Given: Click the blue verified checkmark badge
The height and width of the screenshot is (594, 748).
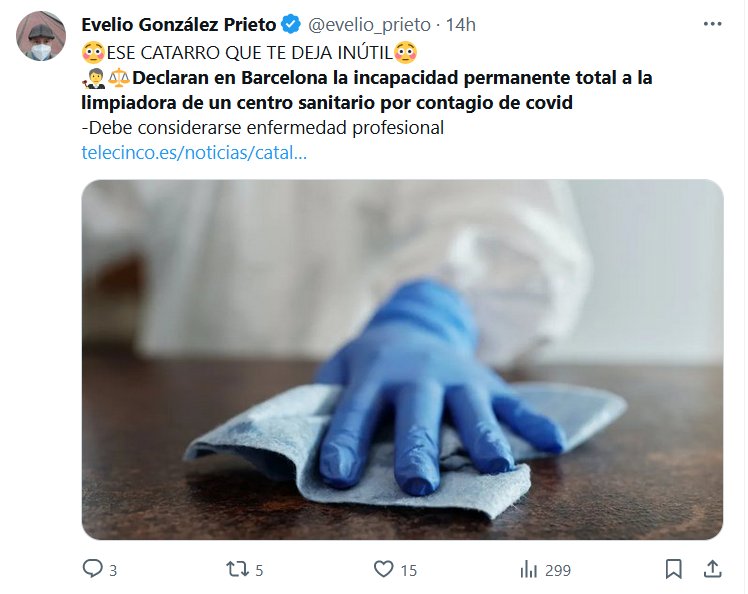Looking at the screenshot, I should [291, 24].
